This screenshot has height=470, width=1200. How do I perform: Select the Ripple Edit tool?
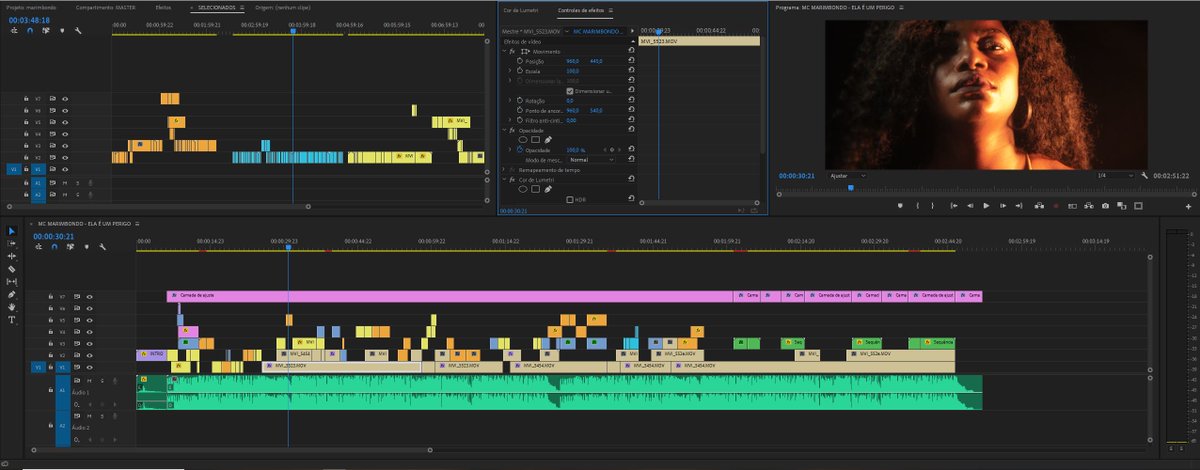pos(12,256)
